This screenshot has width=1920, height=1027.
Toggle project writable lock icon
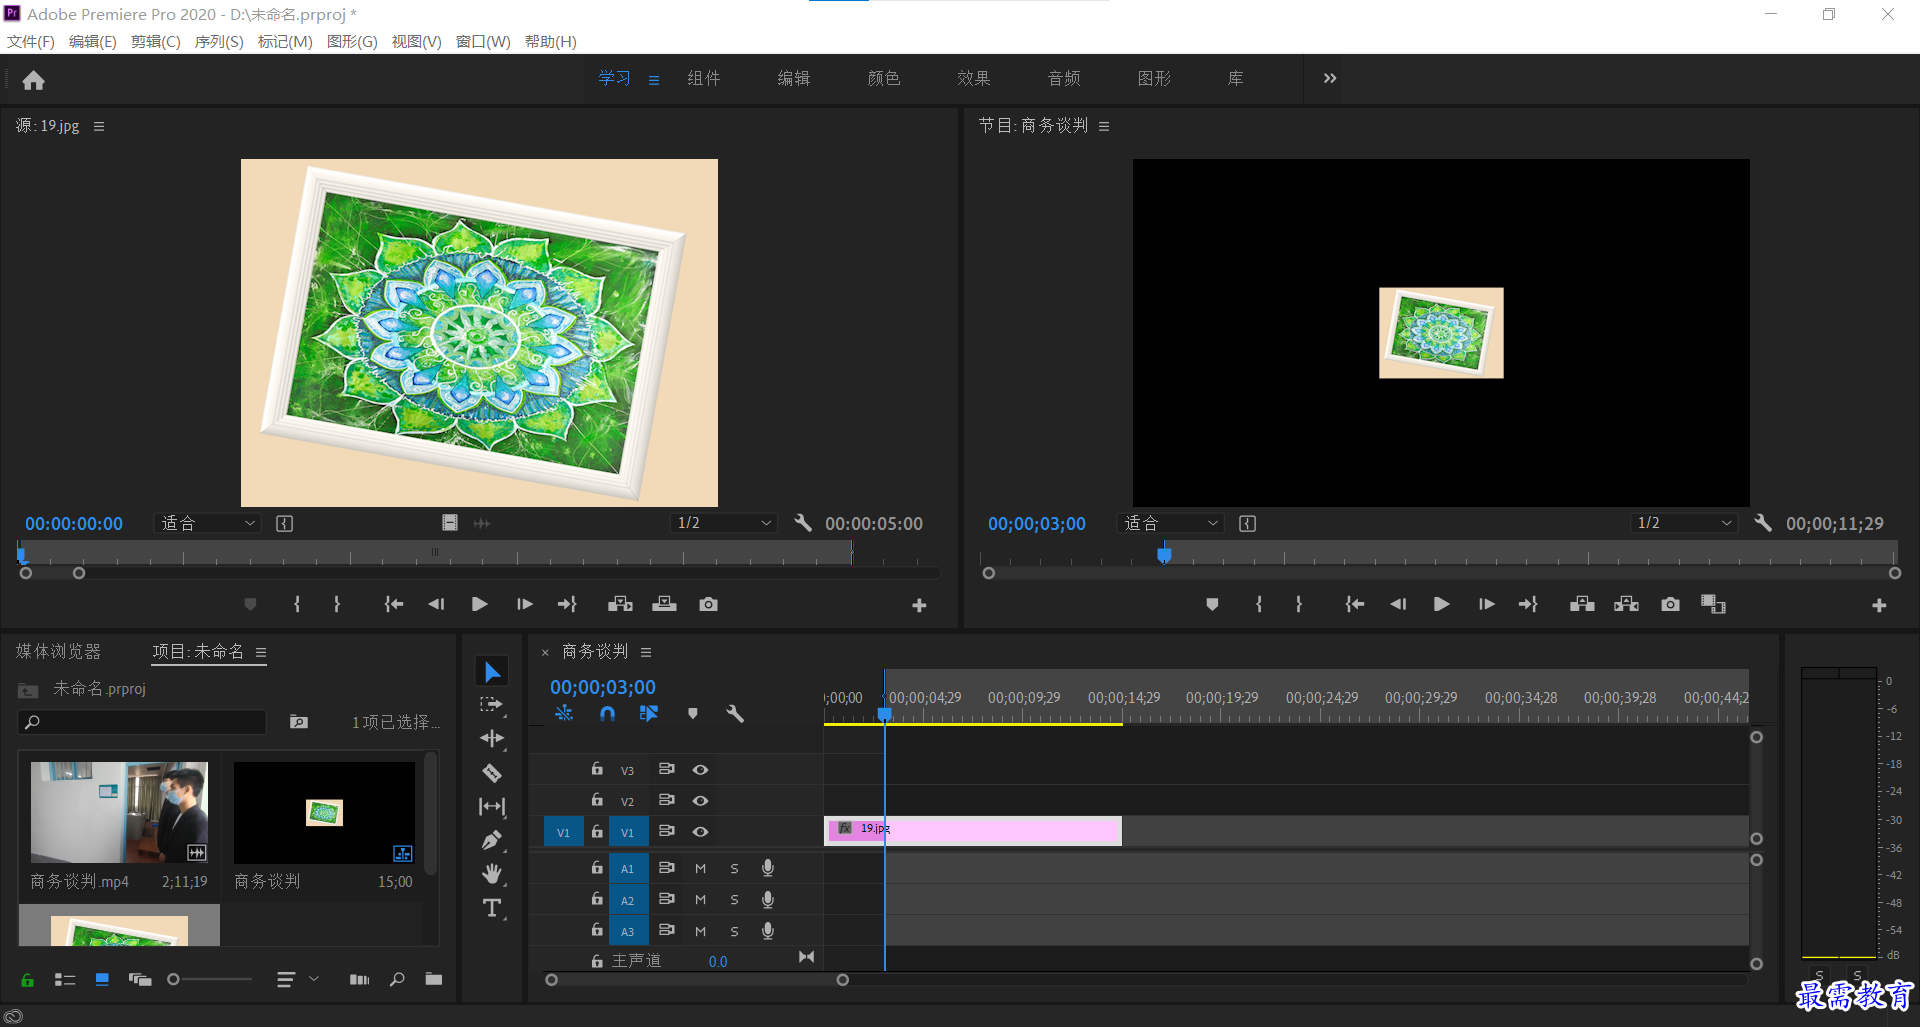point(28,980)
